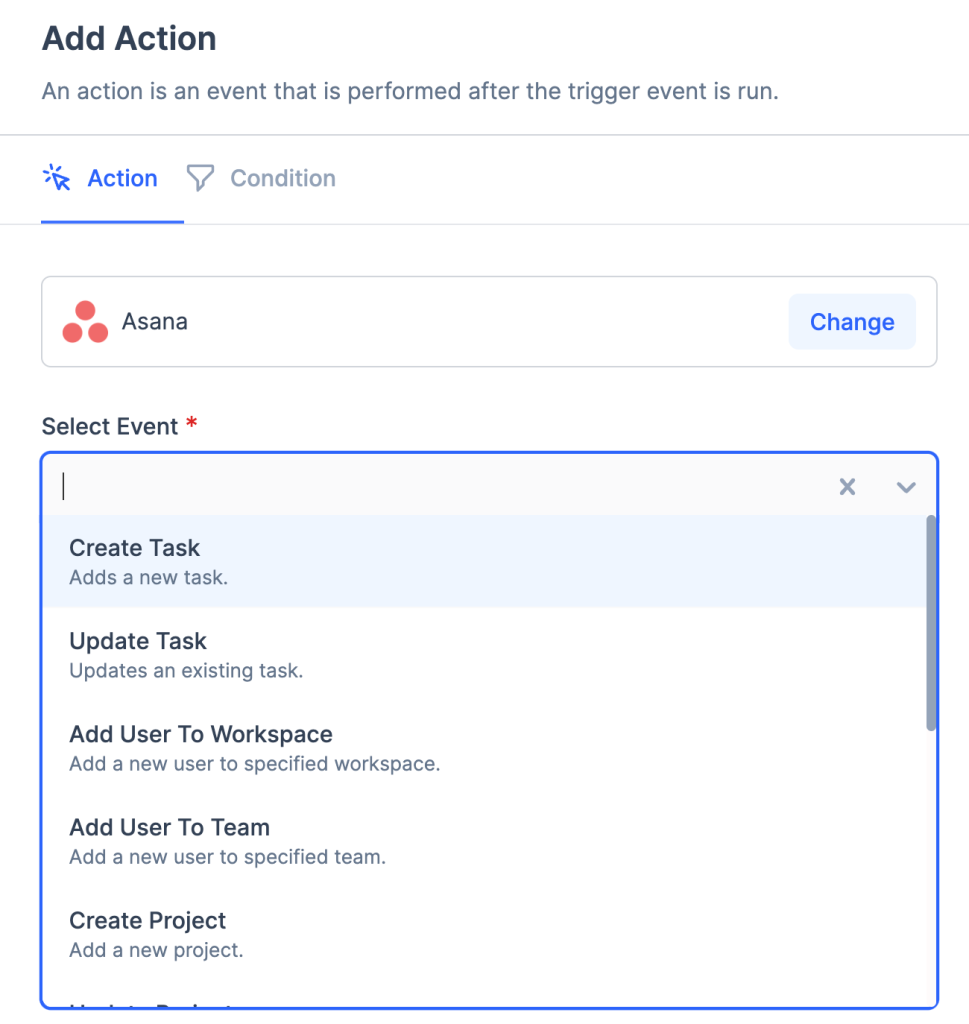Screen dimensions: 969x1024
Task: Click "Adds a new task." description
Action: (148, 577)
